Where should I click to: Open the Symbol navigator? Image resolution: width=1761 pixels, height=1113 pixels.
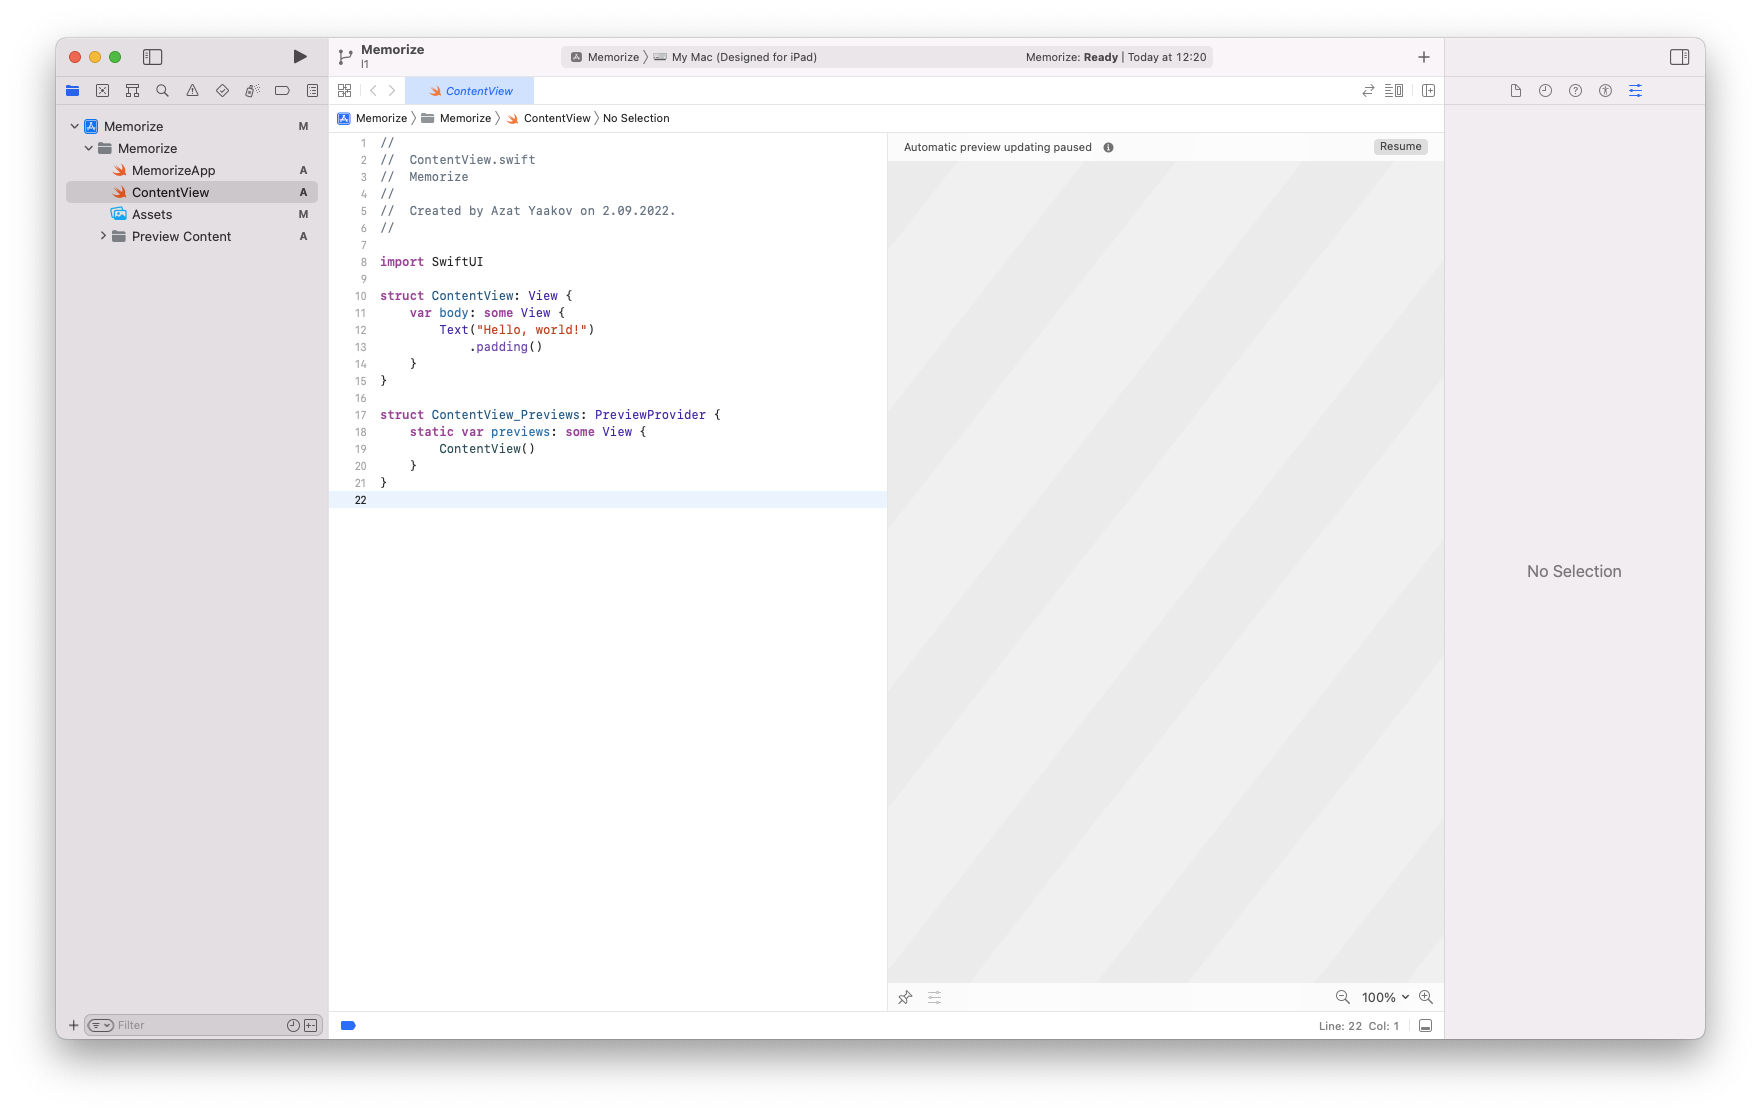132,91
